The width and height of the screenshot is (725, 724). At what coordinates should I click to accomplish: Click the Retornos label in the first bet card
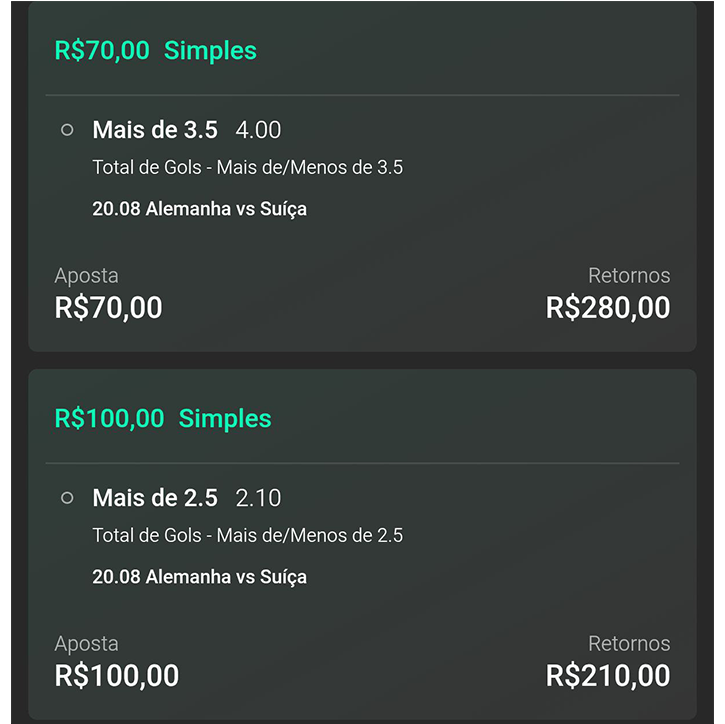[x=629, y=276]
